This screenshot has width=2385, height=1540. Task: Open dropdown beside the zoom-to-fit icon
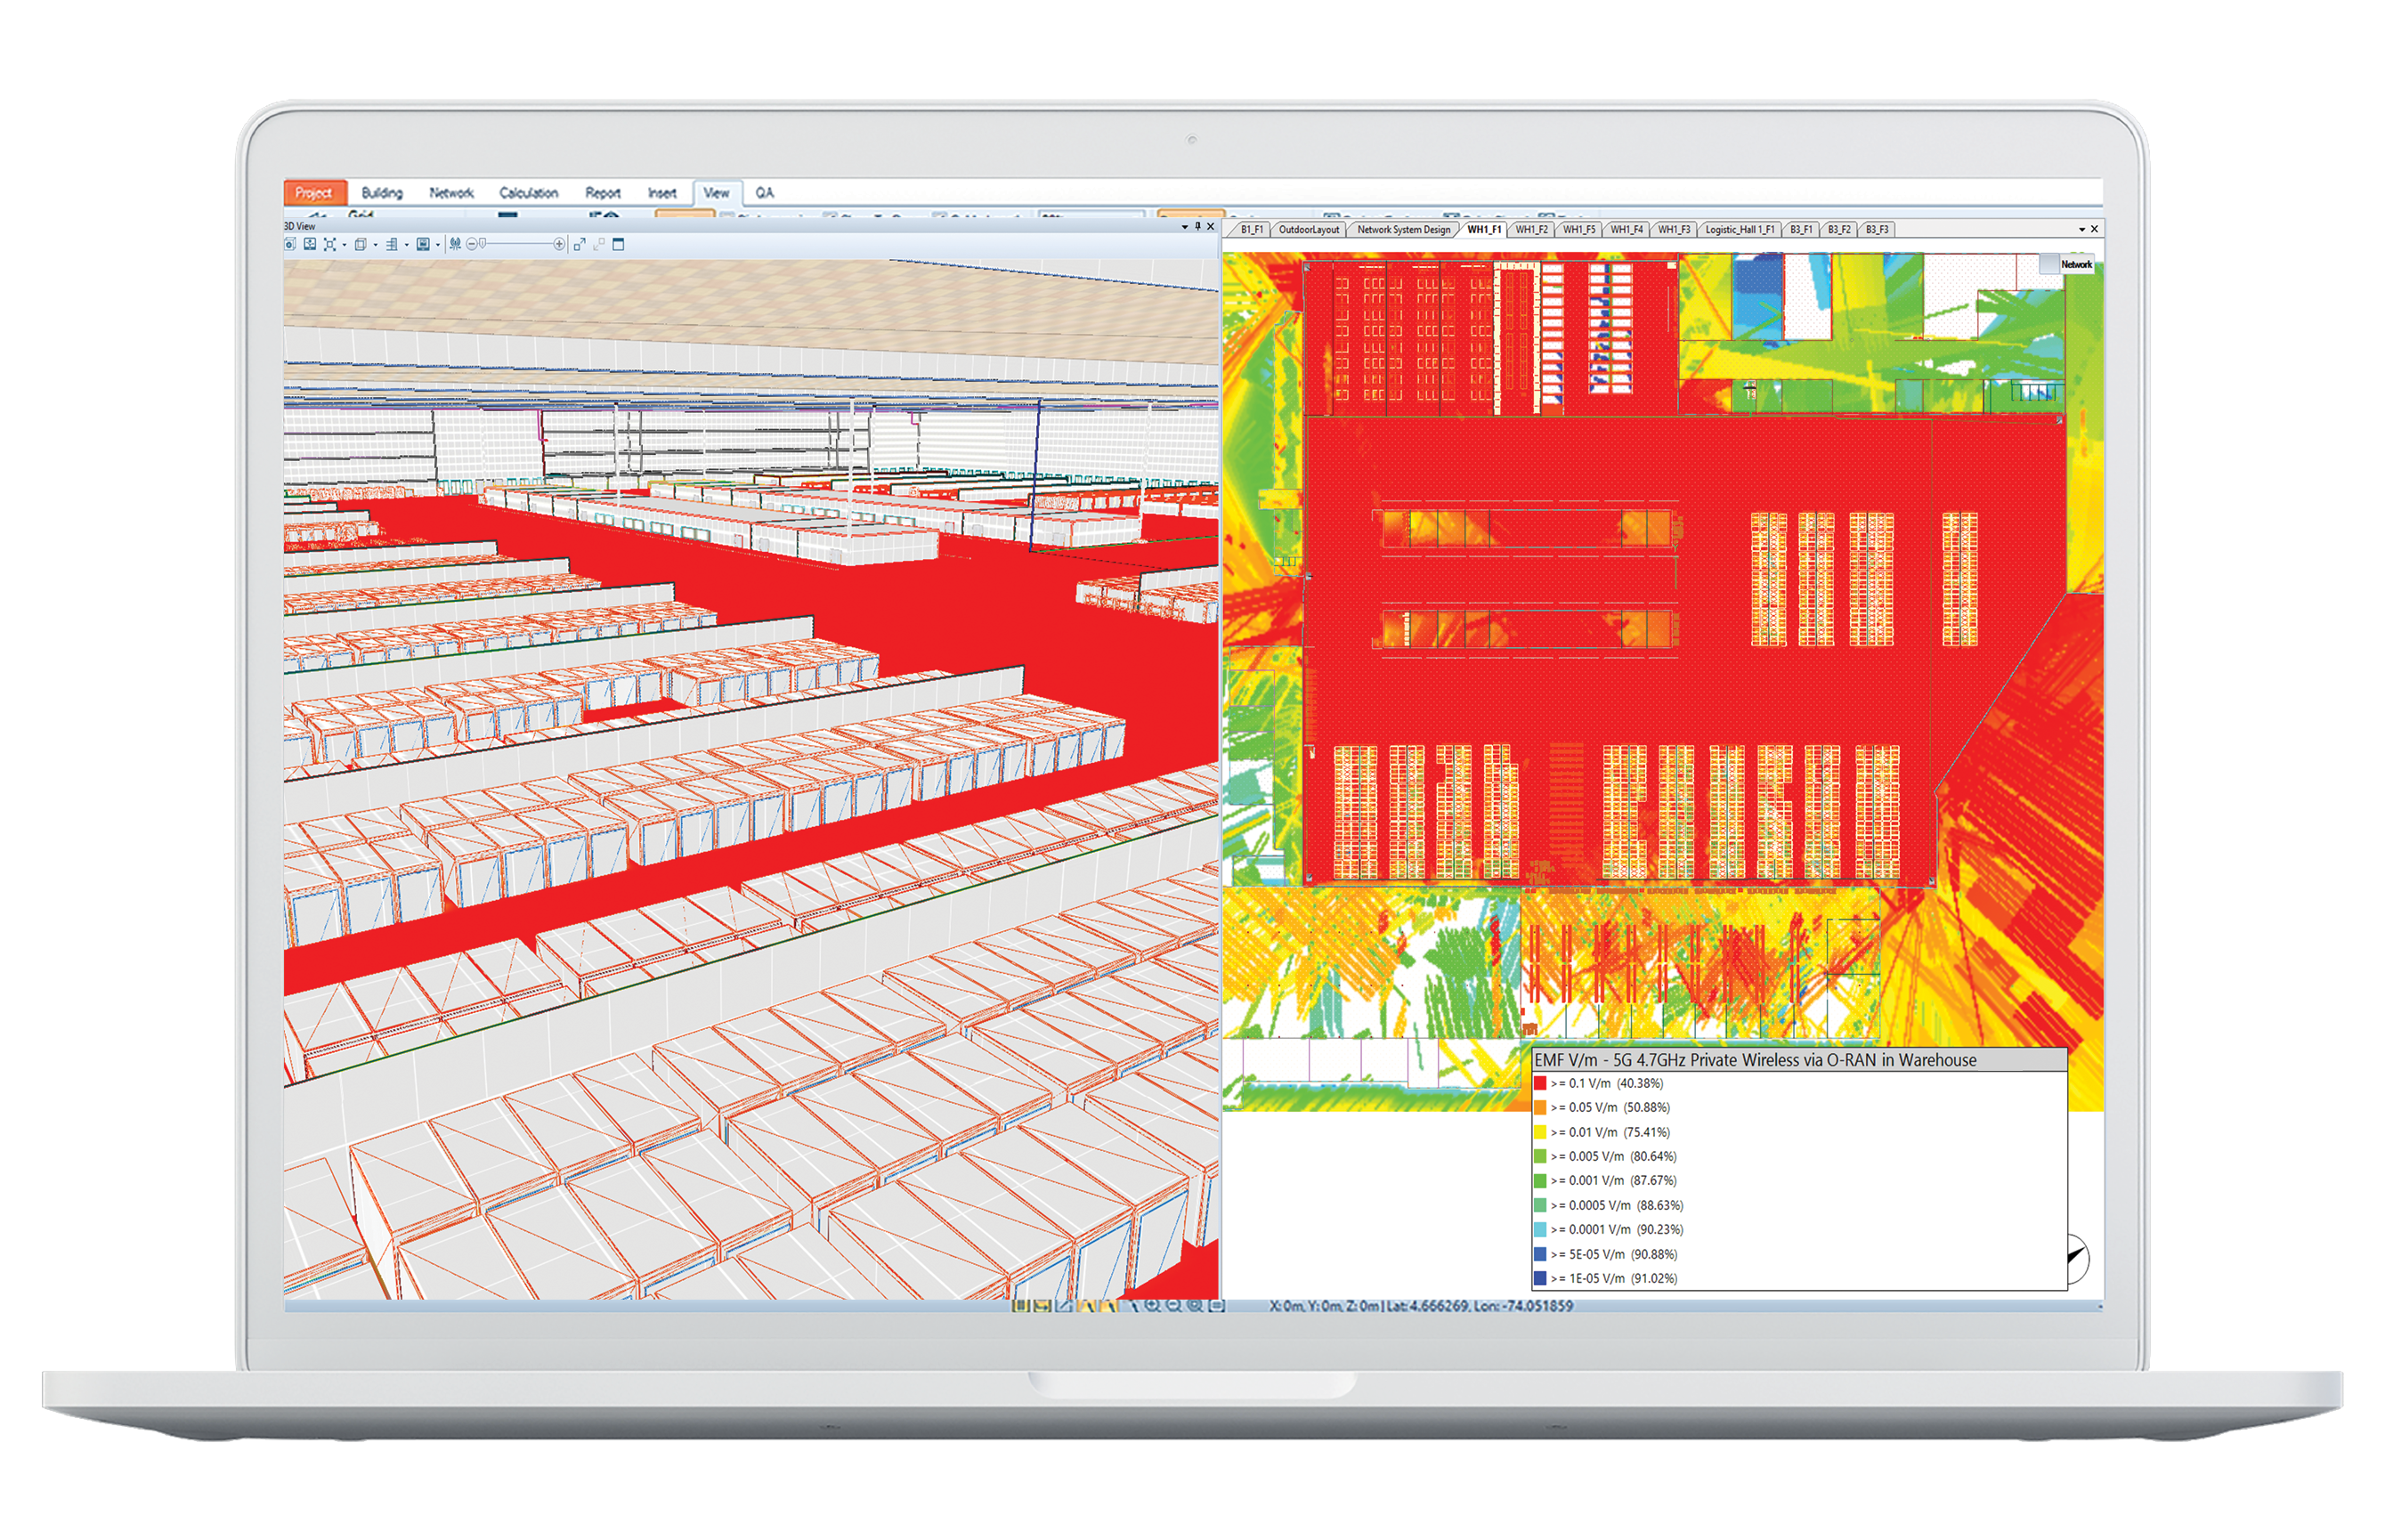344,245
